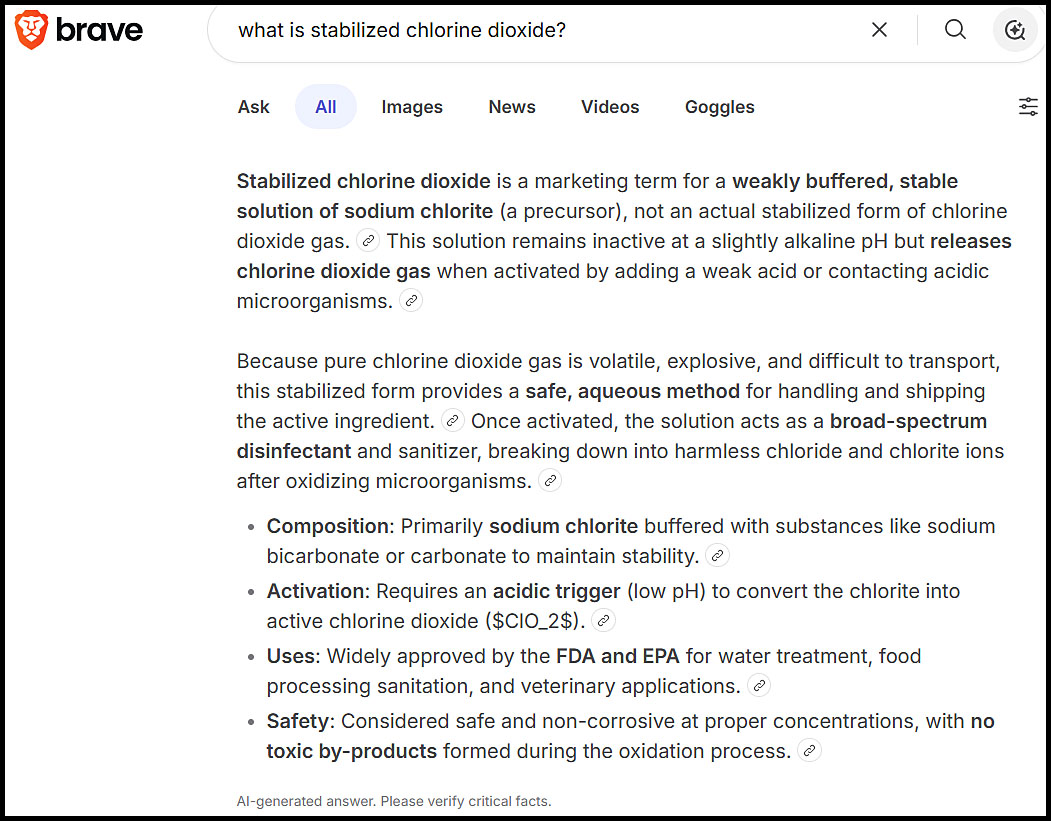Open the AI answer sparkle icon

[x=1015, y=29]
